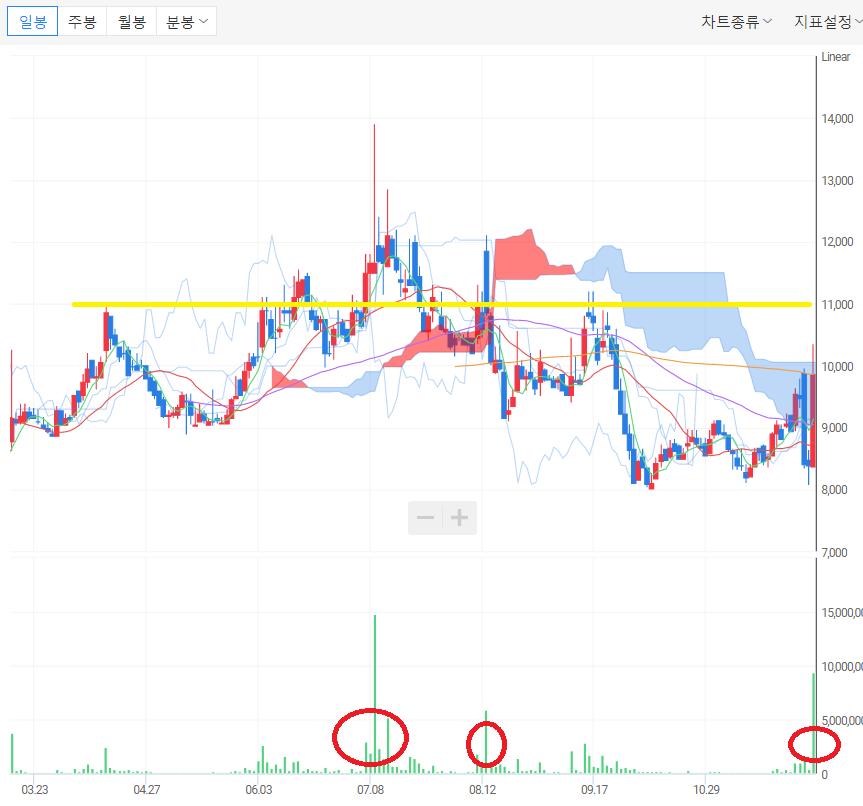Click the 8,000 price axis label
863x806 pixels.
click(834, 489)
